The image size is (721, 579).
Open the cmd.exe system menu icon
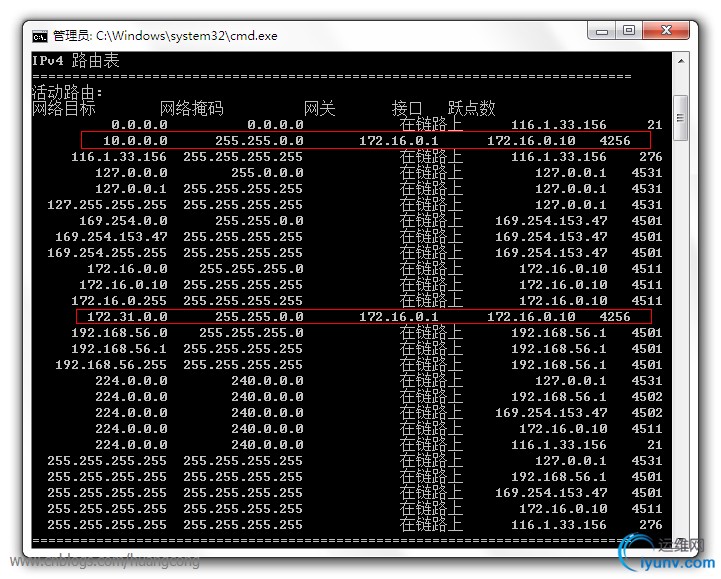click(x=40, y=36)
